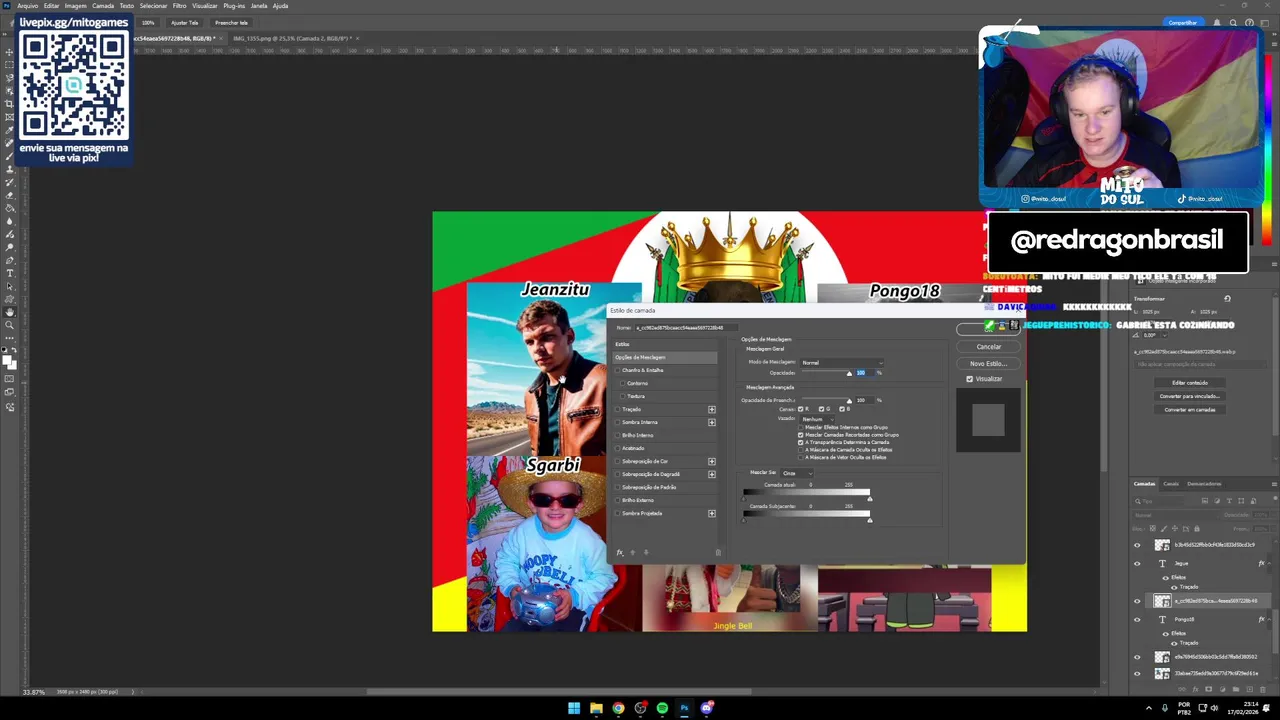The width and height of the screenshot is (1280, 720).
Task: Select the Rectangular Marquee tool
Action: click(9, 63)
